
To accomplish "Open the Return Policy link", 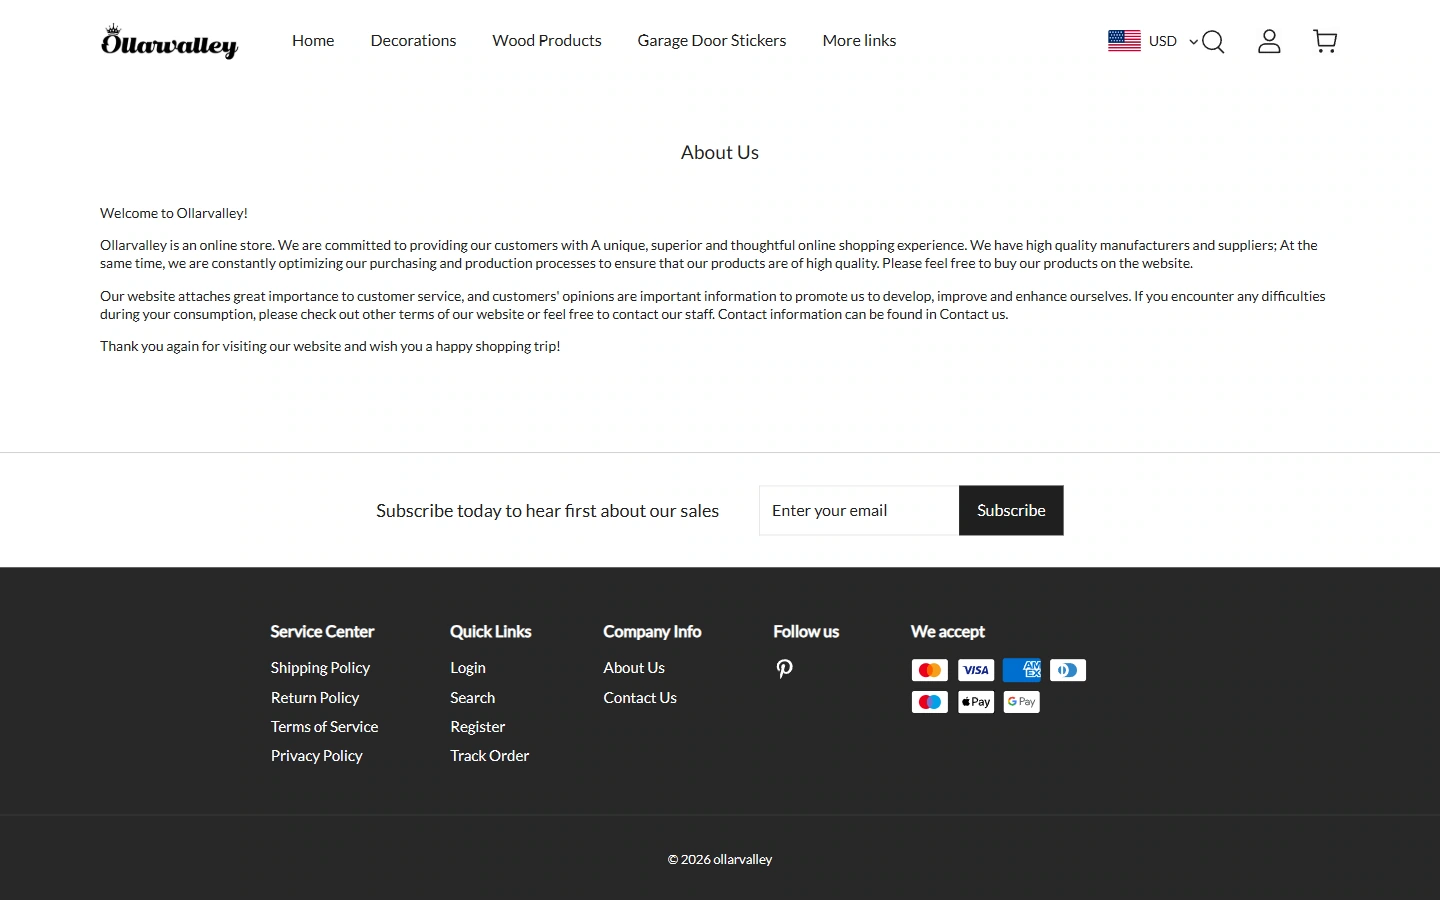I will click(x=315, y=698).
